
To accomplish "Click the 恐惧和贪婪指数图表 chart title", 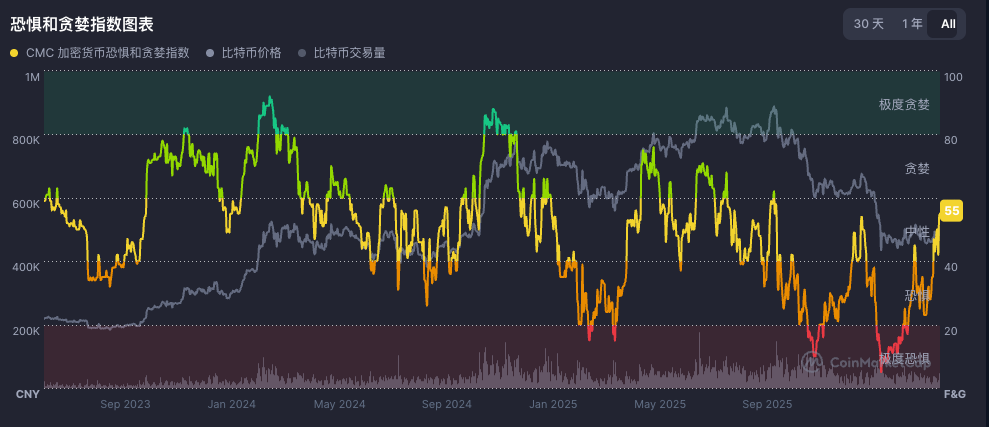I will [x=82, y=24].
